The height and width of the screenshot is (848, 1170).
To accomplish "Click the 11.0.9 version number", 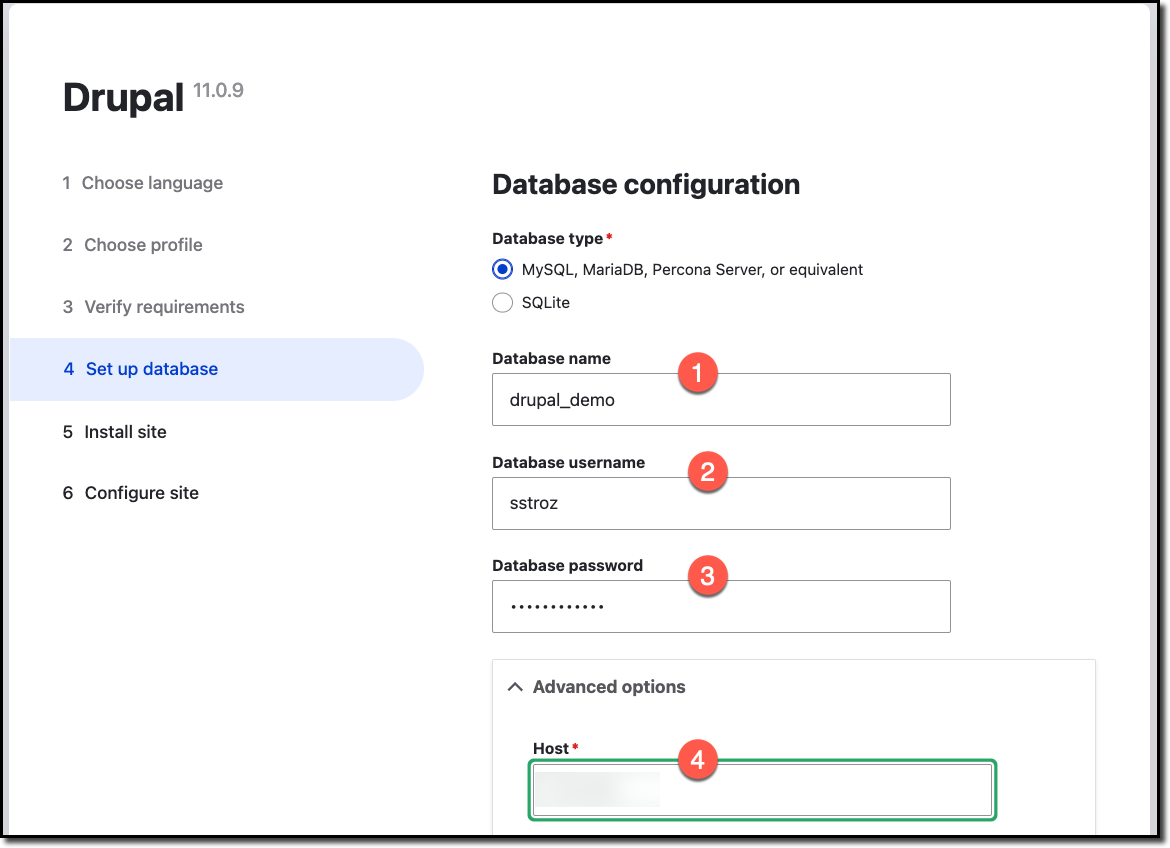I will [x=218, y=91].
